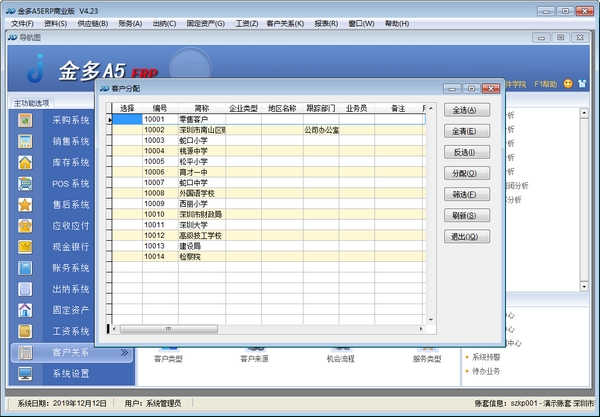Open the 供应链(B) menu
600x417 pixels.
coord(93,24)
